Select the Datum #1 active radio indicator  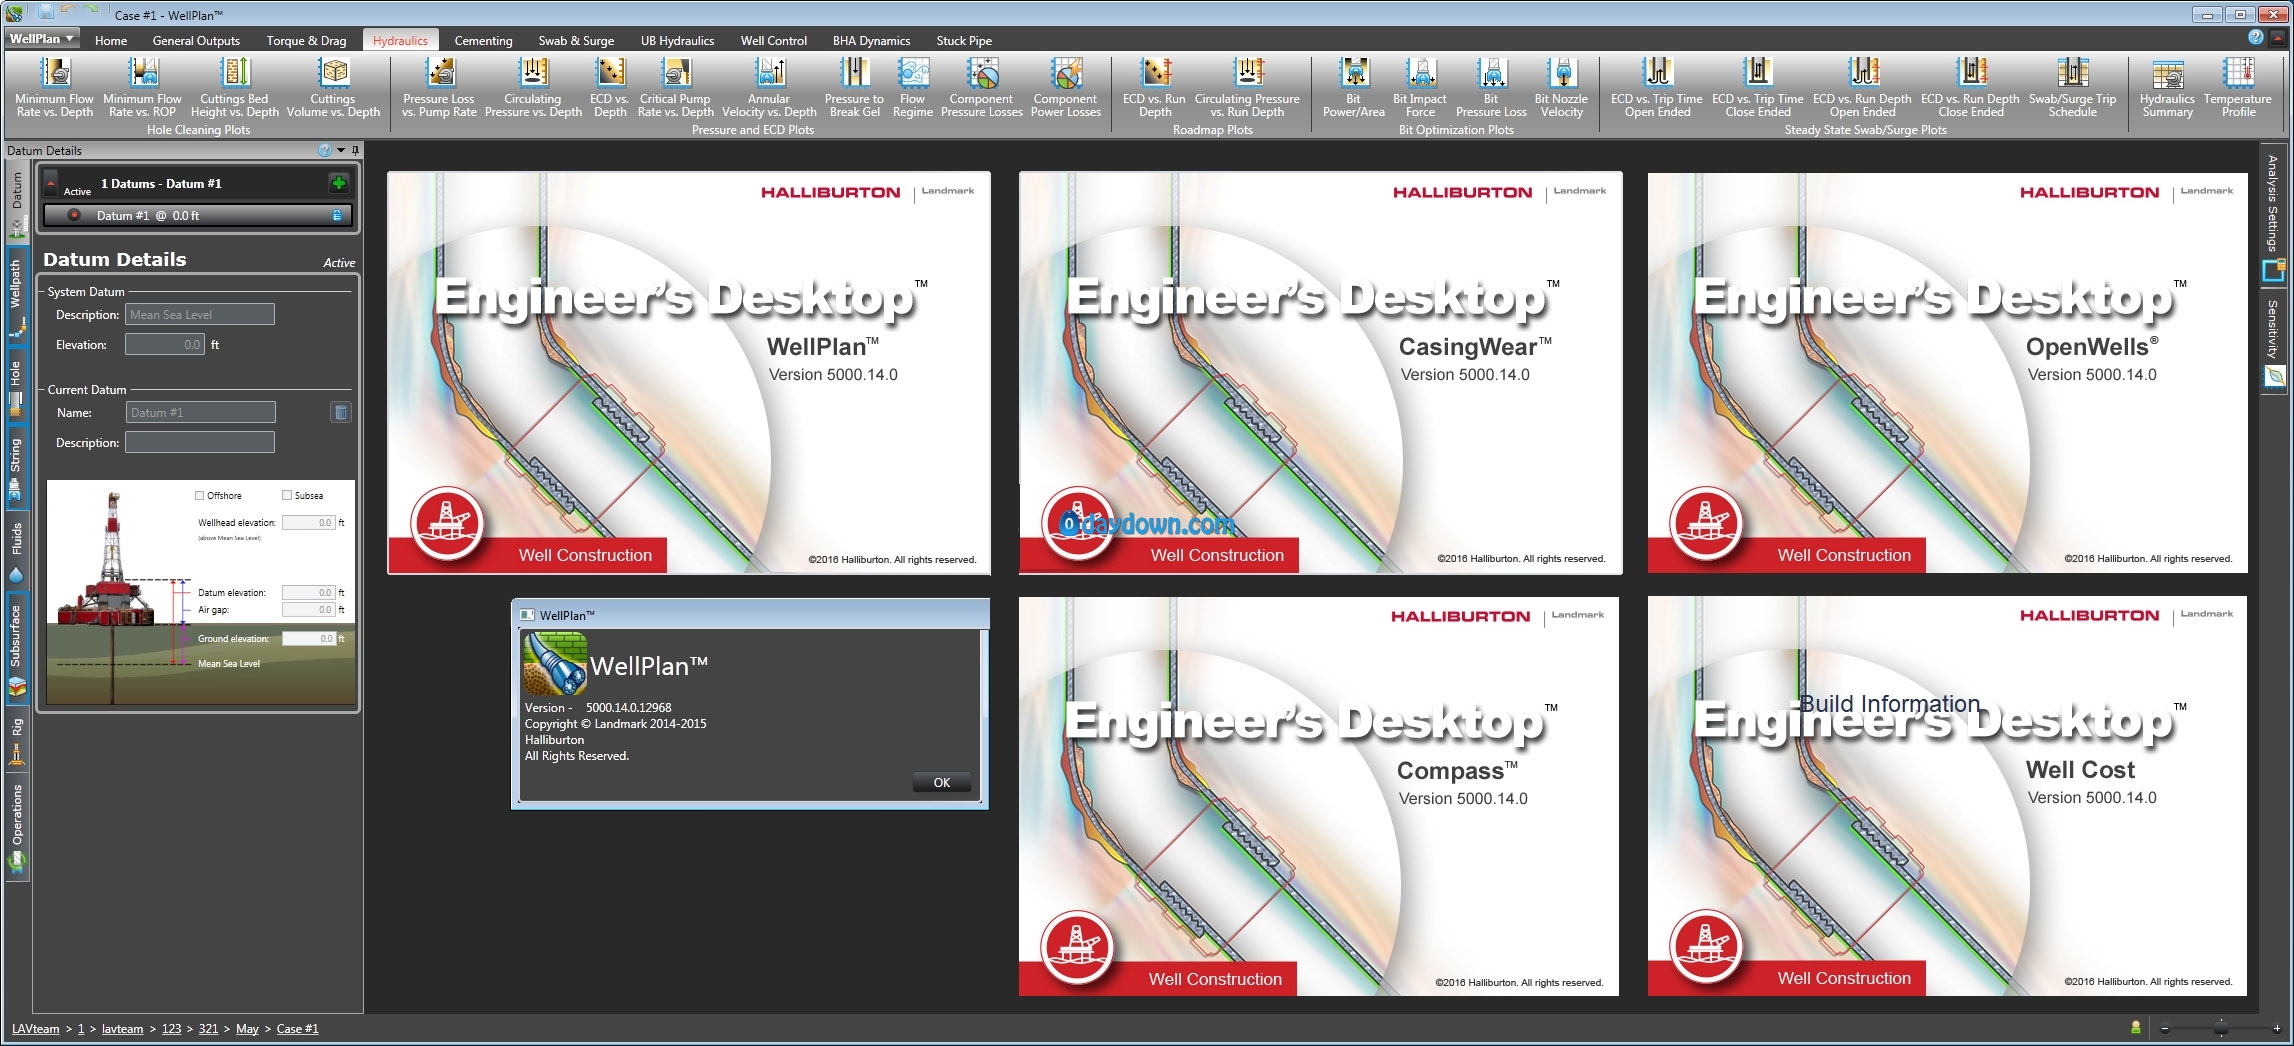73,215
